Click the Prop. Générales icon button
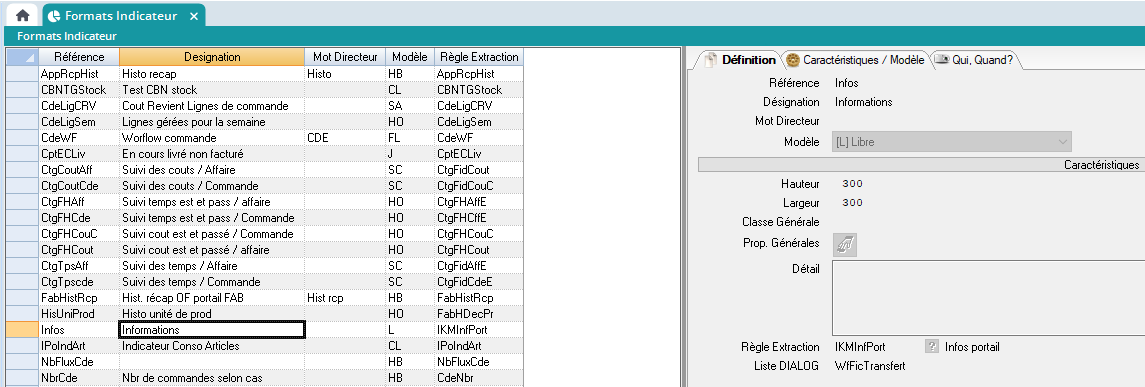This screenshot has width=1145, height=387. (x=846, y=245)
